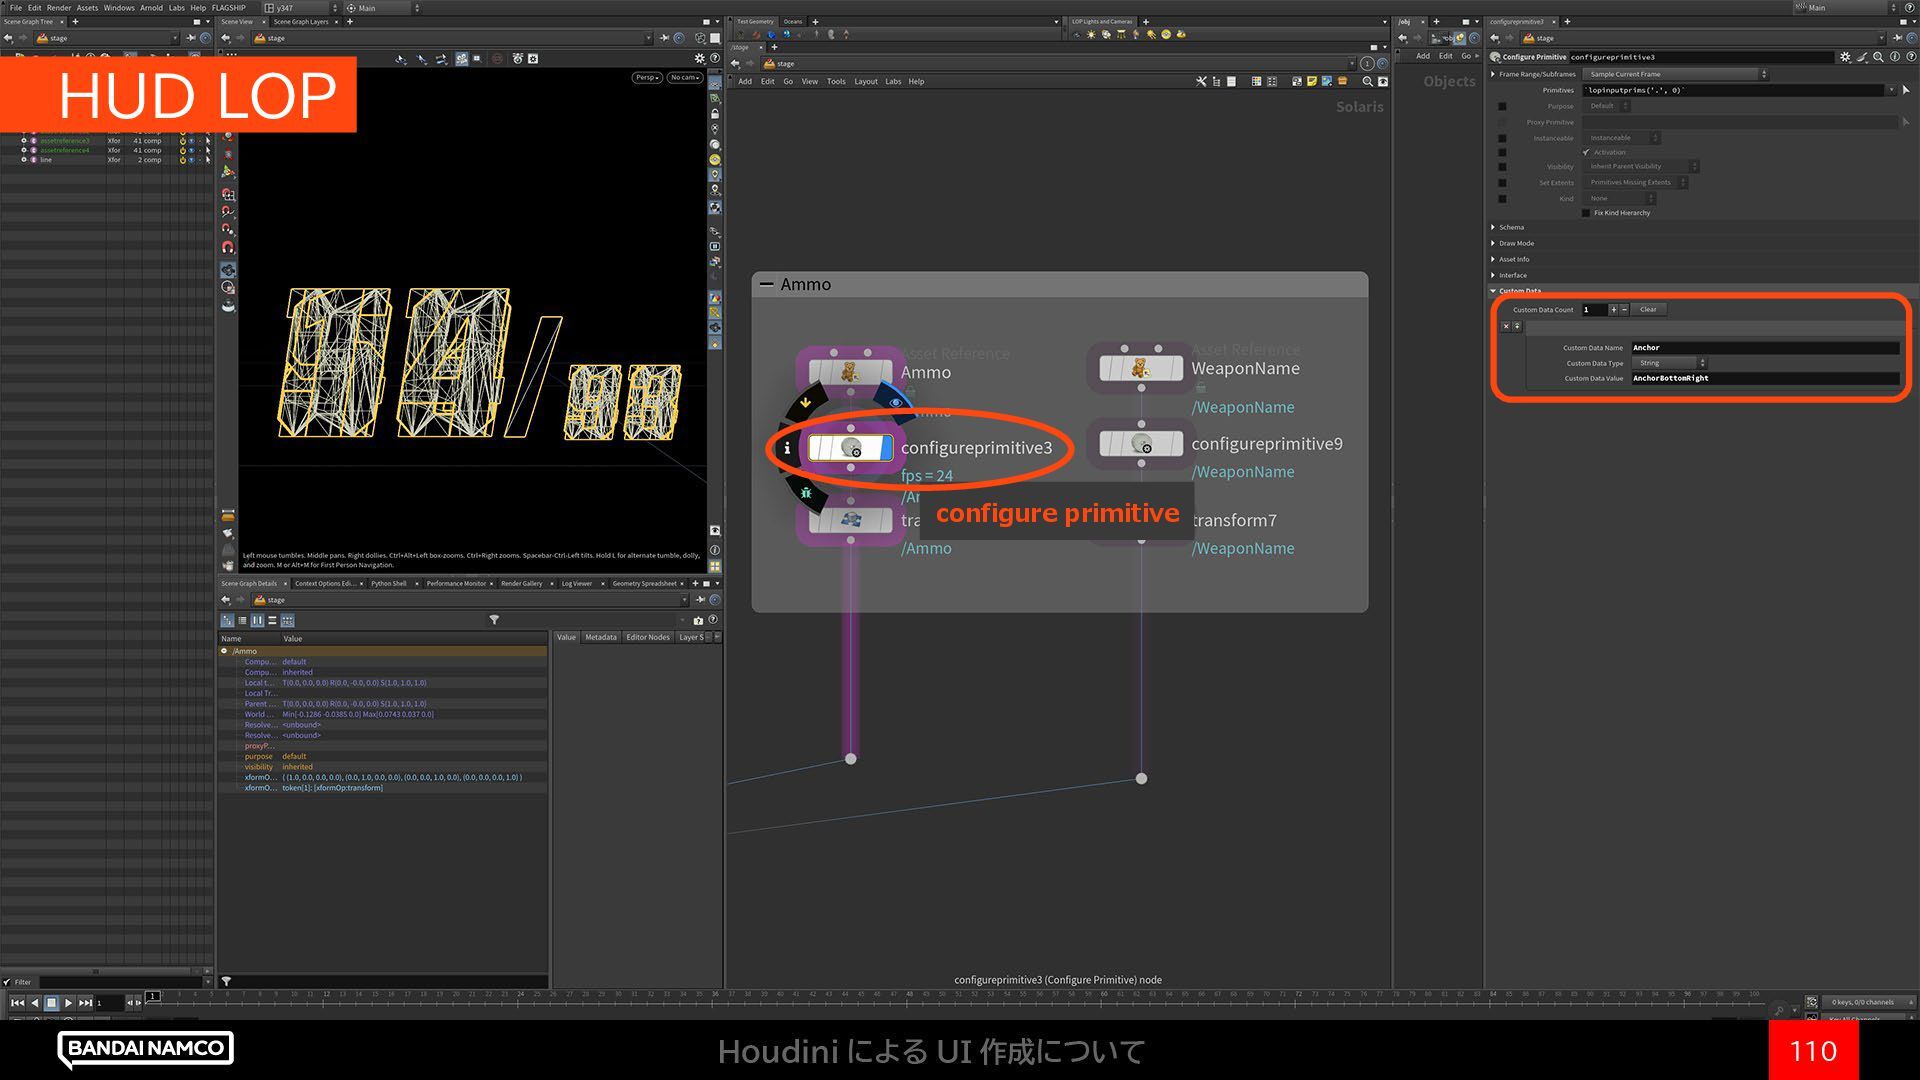Viewport: 1920px width, 1080px height.
Task: Enable the Fix Kind Hierarchy checkbox
Action: point(1586,213)
